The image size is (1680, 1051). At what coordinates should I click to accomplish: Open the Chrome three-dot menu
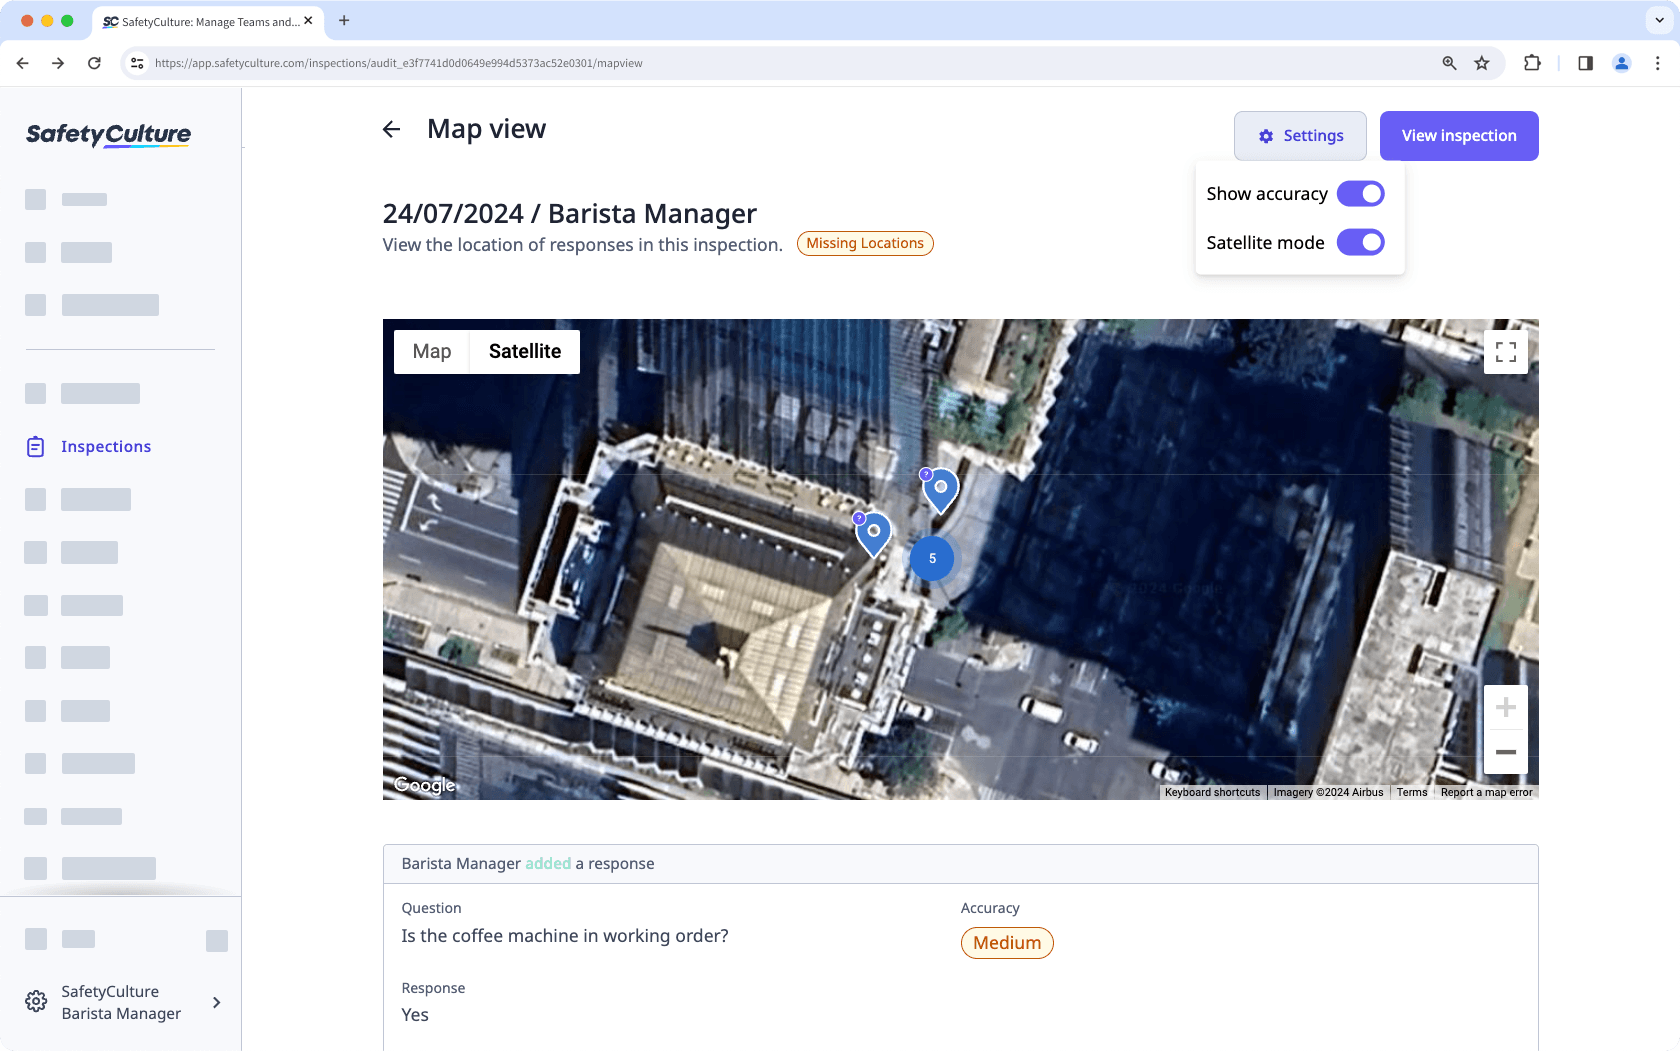click(x=1657, y=63)
